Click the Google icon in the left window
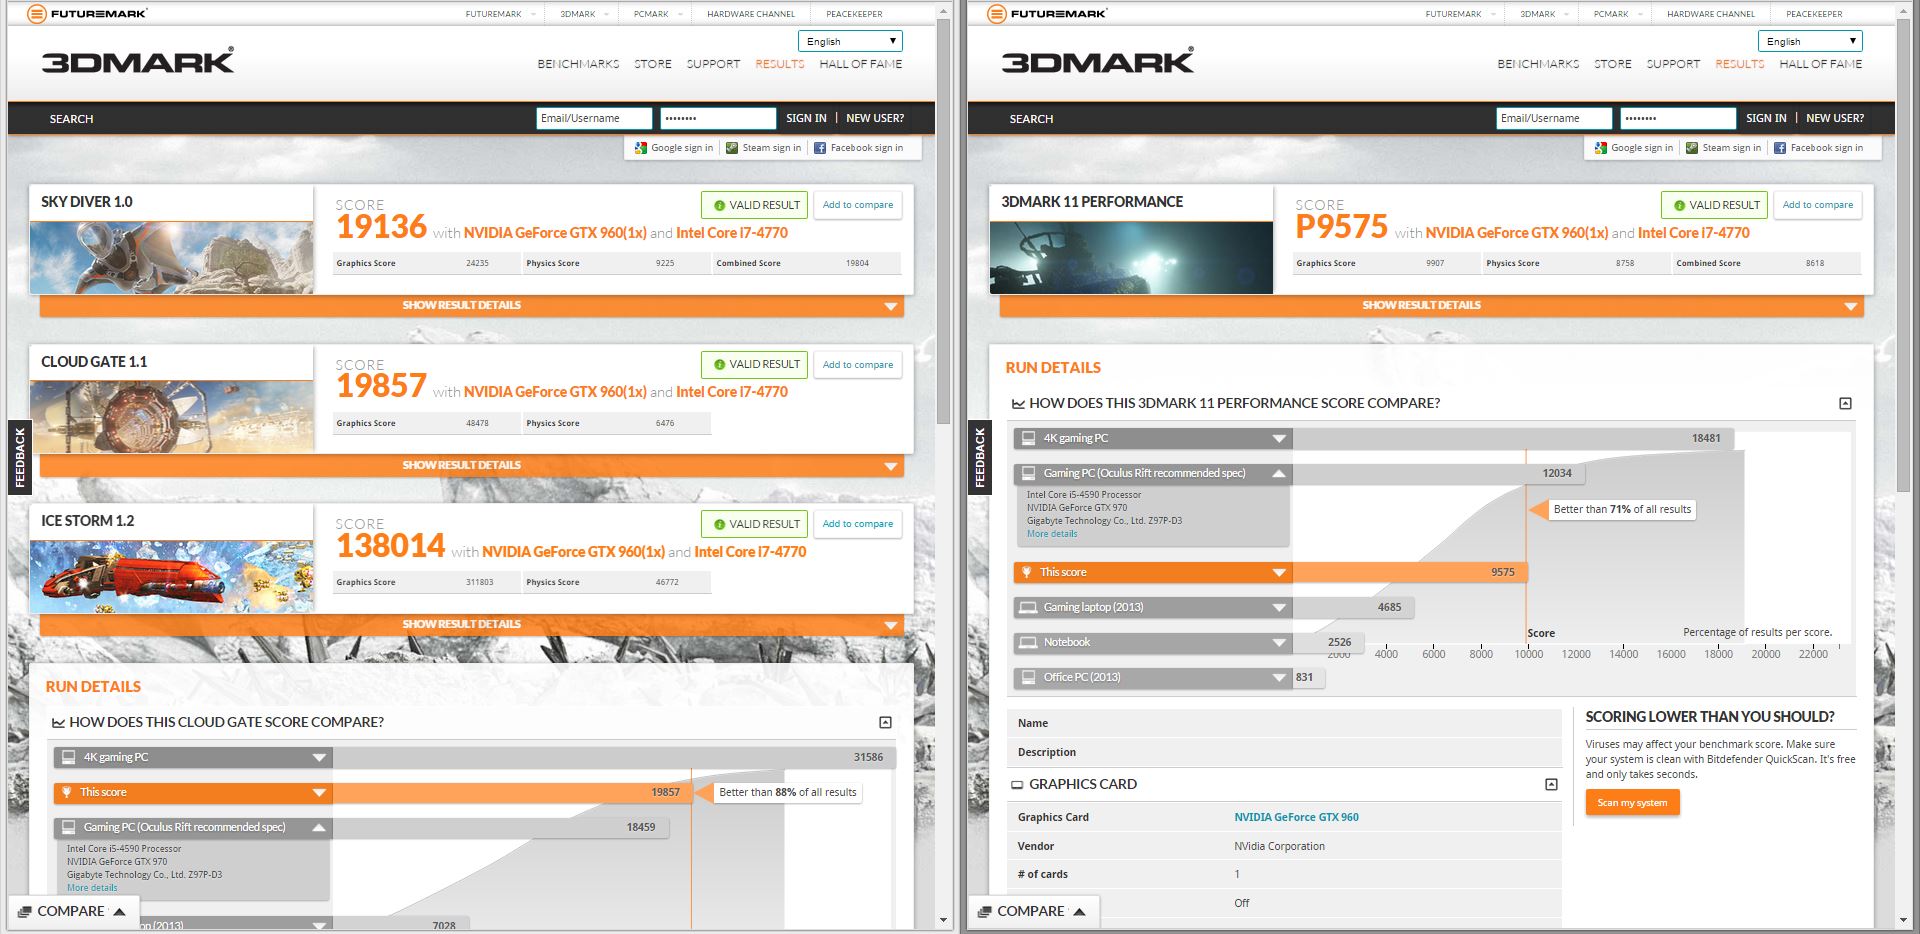The width and height of the screenshot is (1920, 934). (641, 148)
